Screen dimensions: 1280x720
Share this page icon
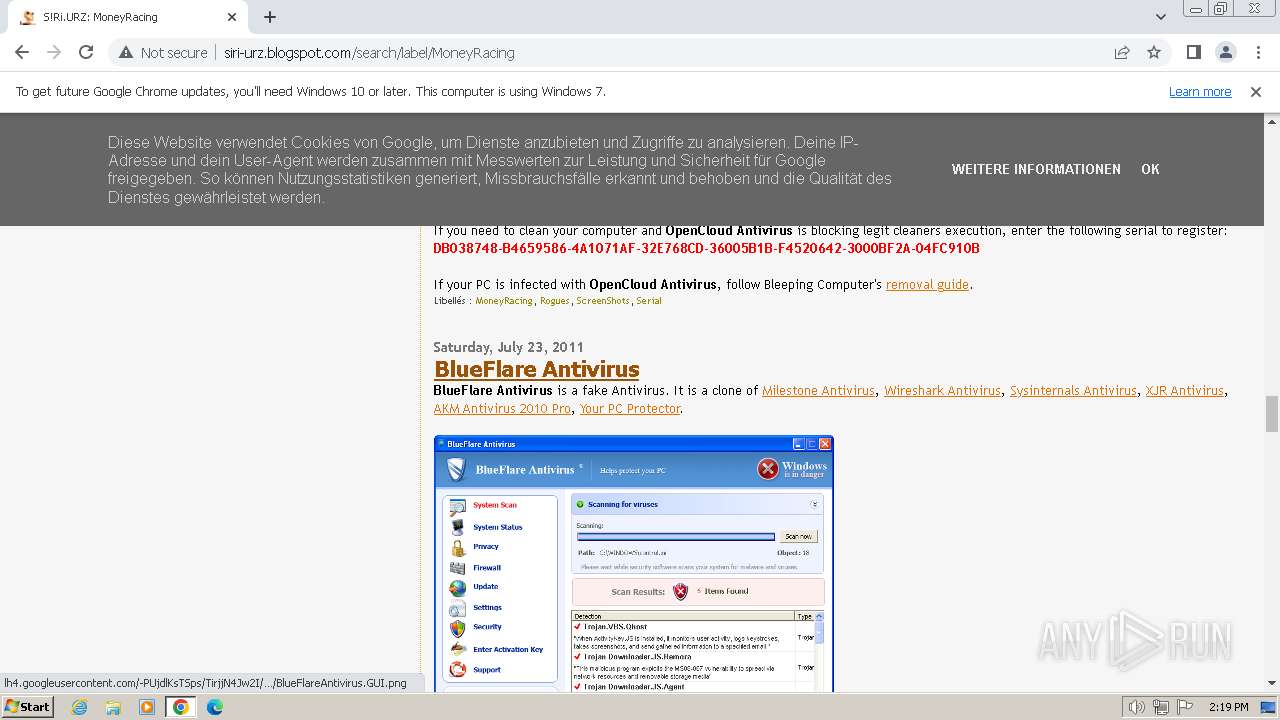[x=1122, y=52]
